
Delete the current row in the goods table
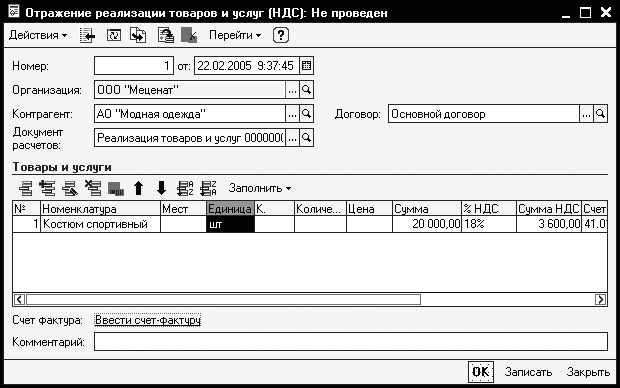pyautogui.click(x=93, y=188)
